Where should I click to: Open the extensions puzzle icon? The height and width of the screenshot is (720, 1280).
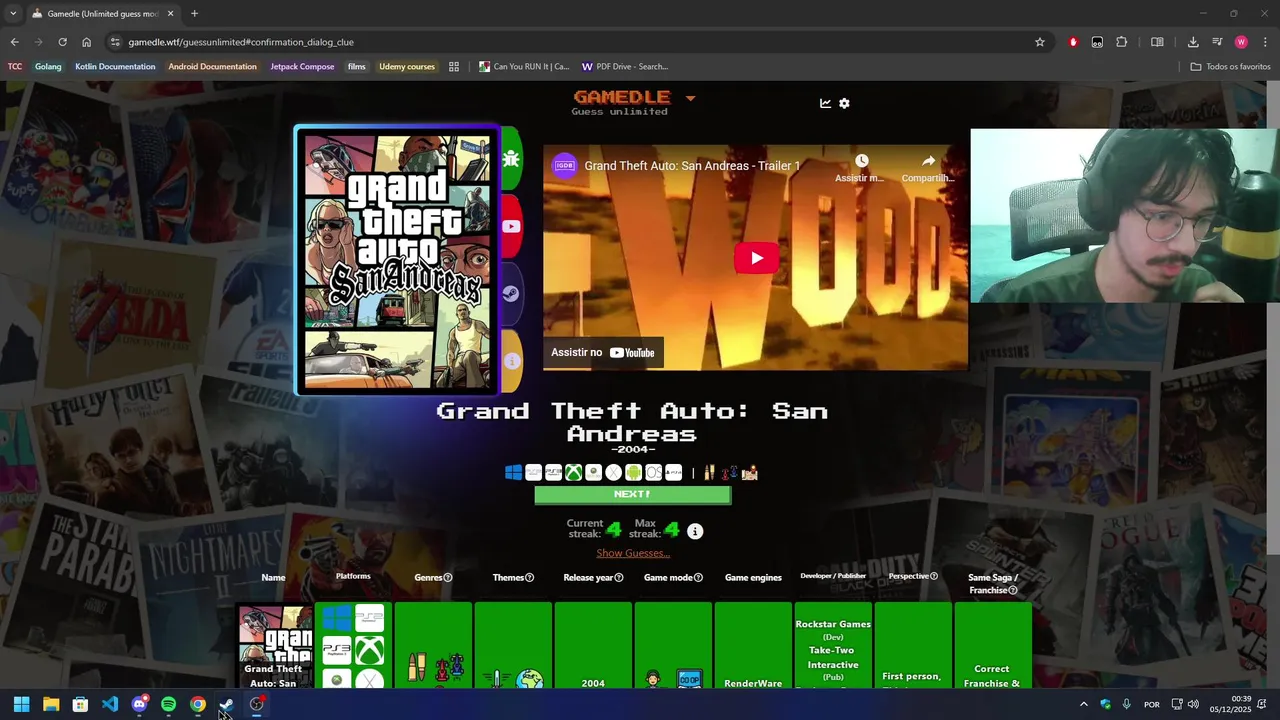point(1121,42)
